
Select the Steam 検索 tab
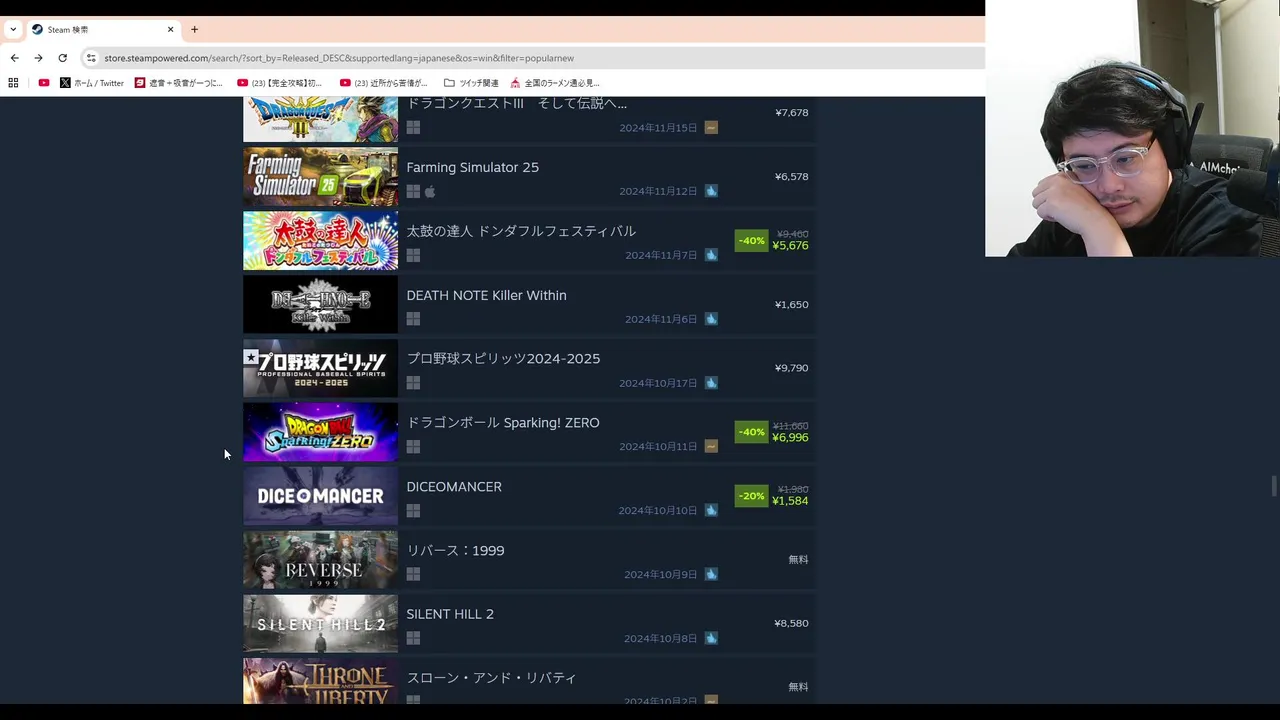pos(102,29)
